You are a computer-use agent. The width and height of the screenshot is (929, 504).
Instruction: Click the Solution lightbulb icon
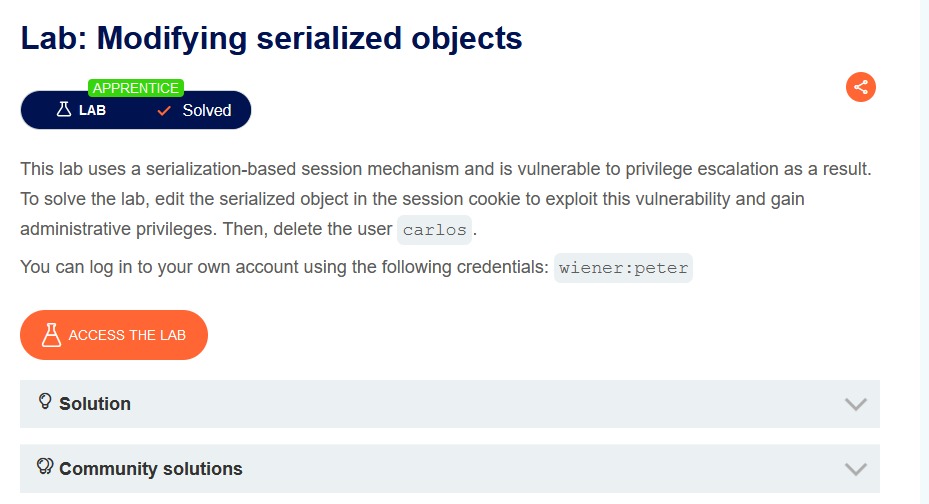pos(45,402)
